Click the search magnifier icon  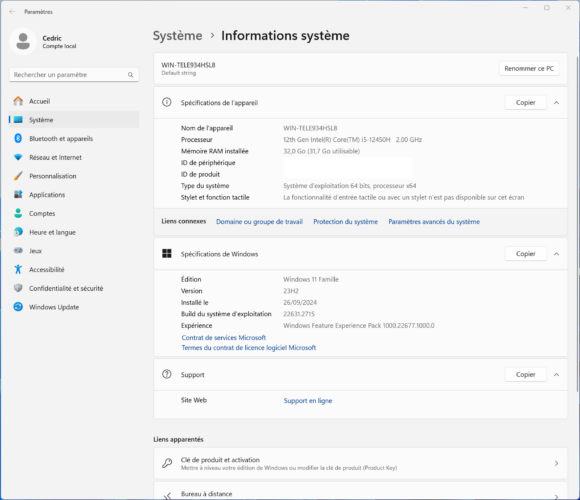131,75
